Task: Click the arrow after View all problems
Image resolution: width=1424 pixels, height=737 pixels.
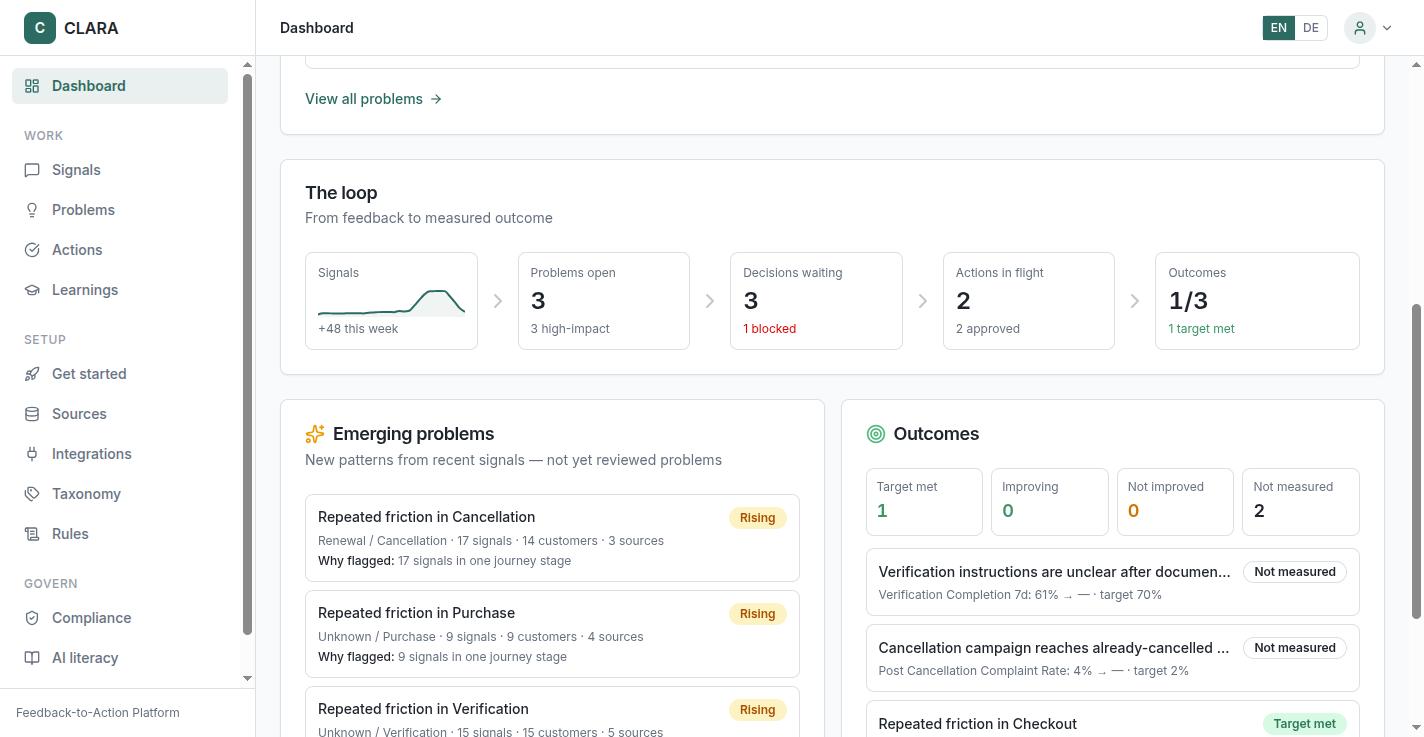Action: [436, 99]
